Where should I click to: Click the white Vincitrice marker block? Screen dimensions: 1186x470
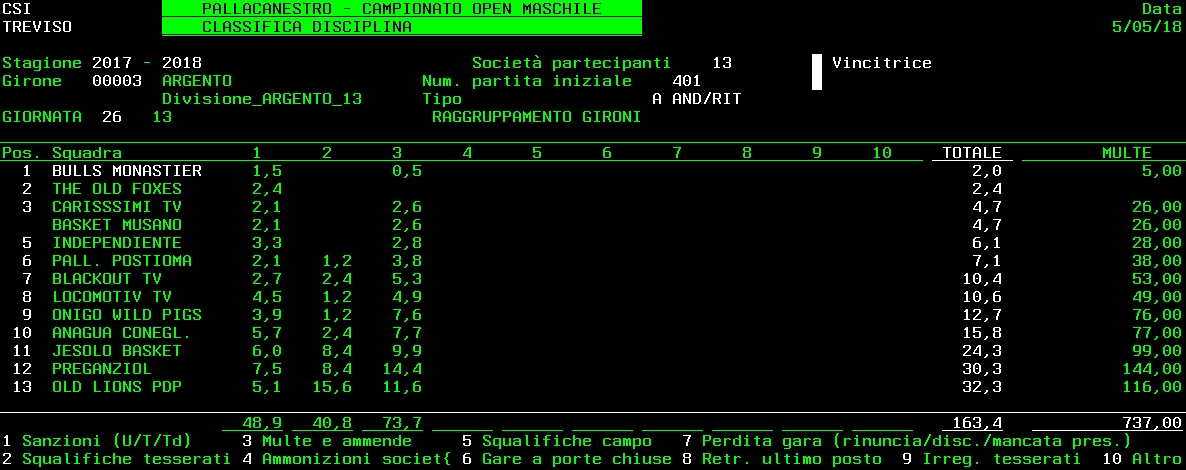[816, 72]
